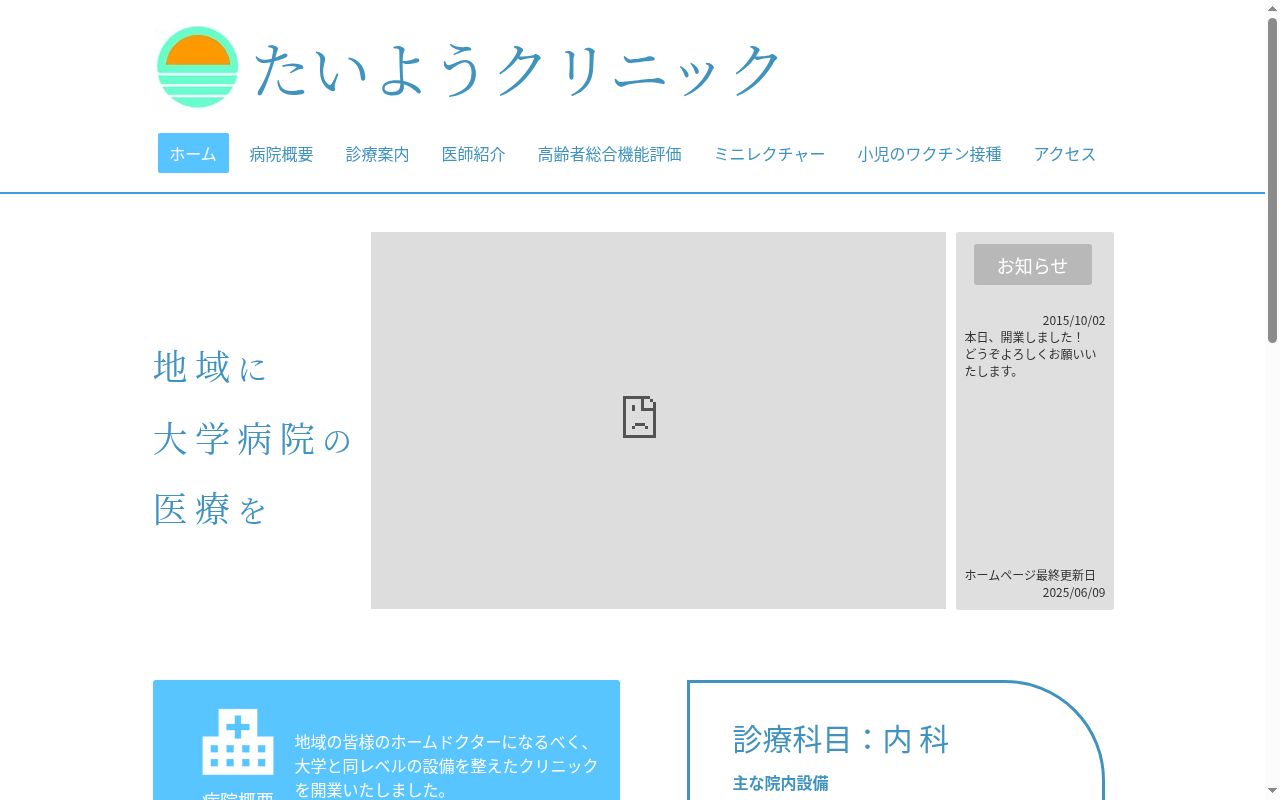Click the sun logo of たいようクリニック
This screenshot has width=1280, height=800.
(x=198, y=67)
